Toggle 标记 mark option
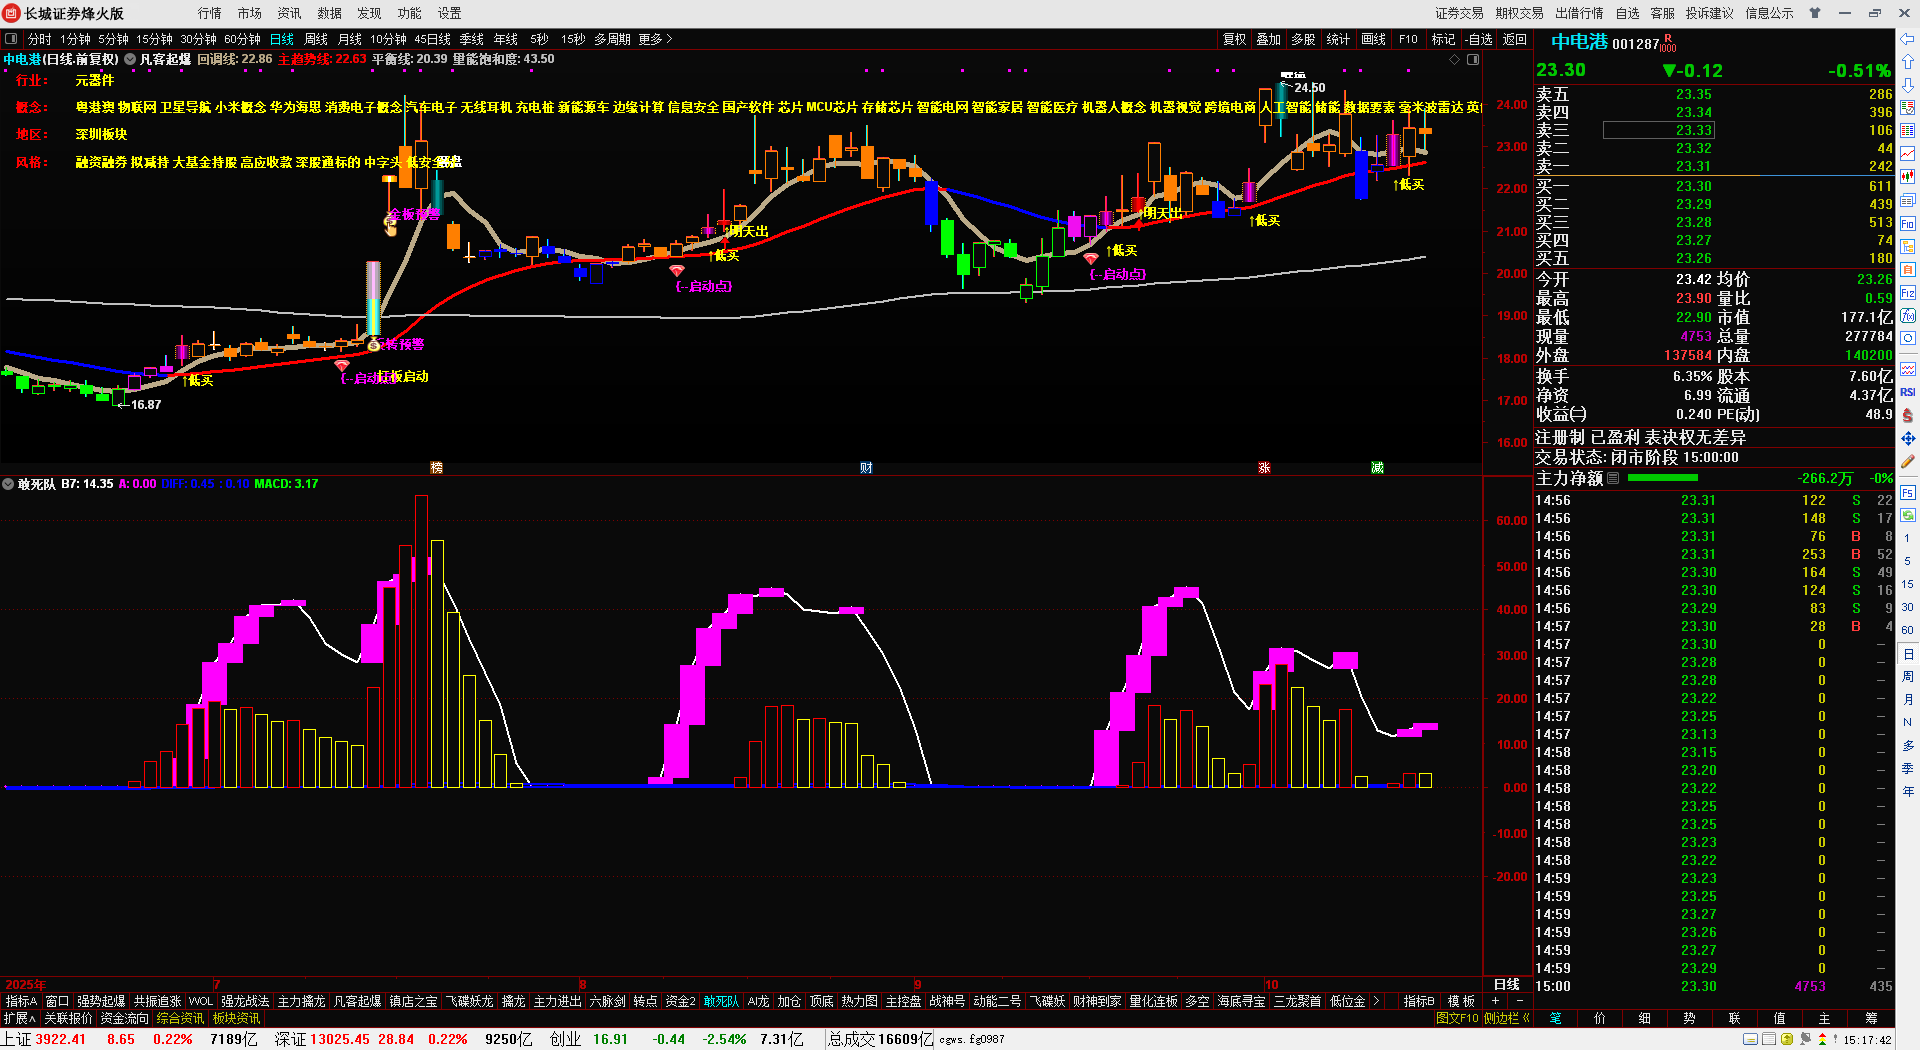1920x1050 pixels. [x=1443, y=39]
